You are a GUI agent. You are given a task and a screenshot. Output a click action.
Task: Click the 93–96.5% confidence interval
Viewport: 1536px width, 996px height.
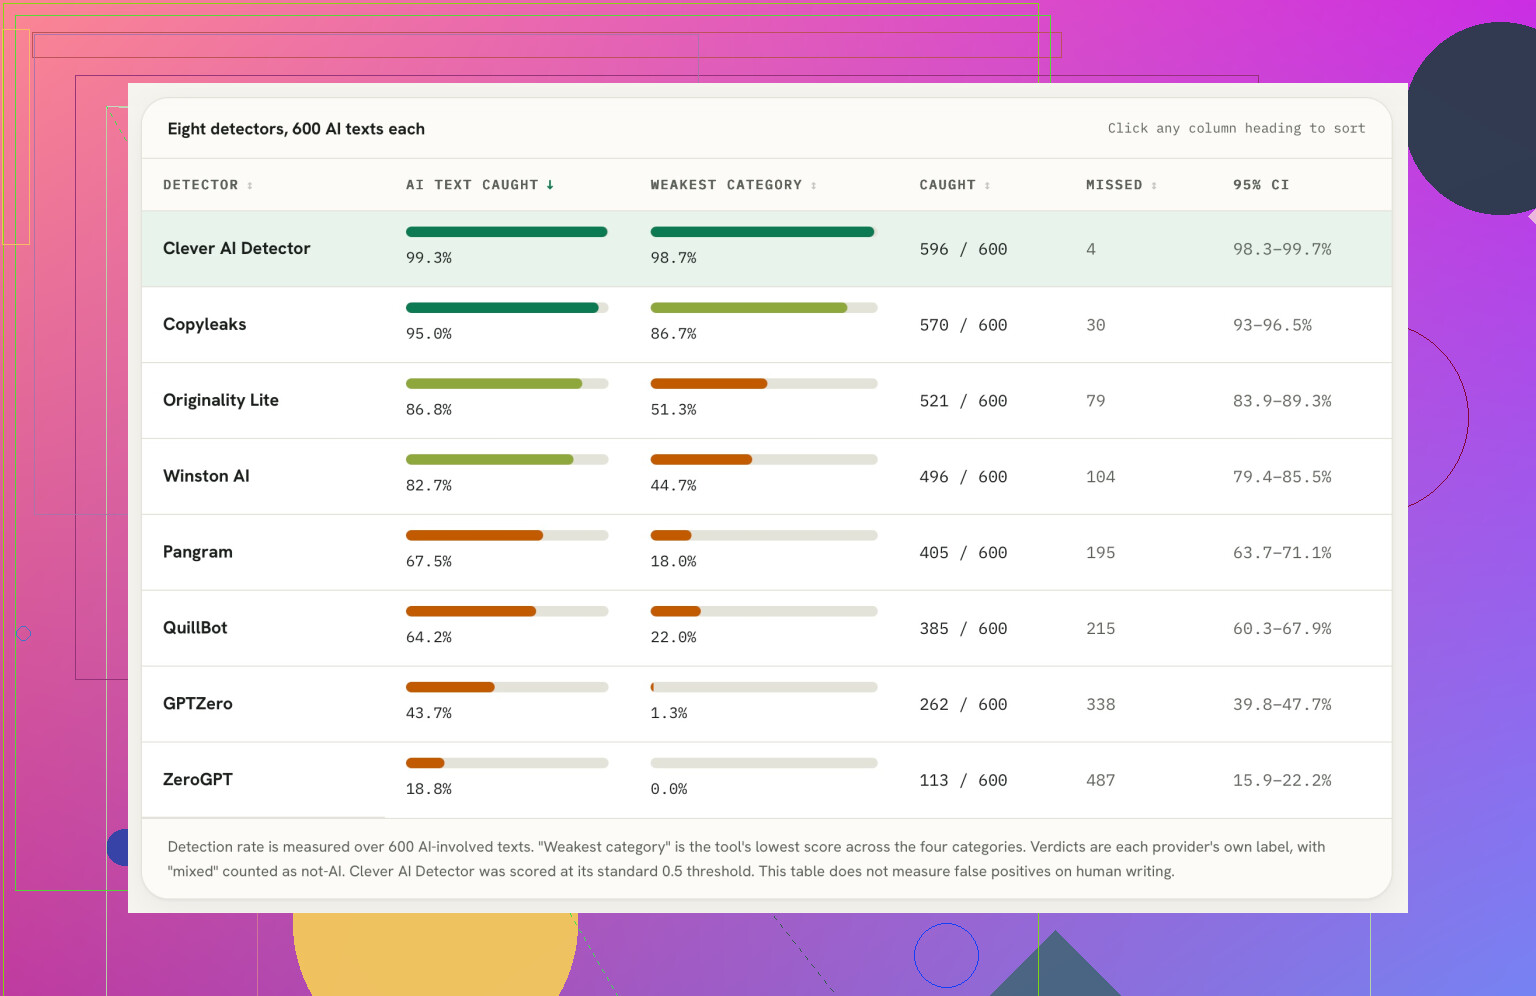pos(1272,325)
